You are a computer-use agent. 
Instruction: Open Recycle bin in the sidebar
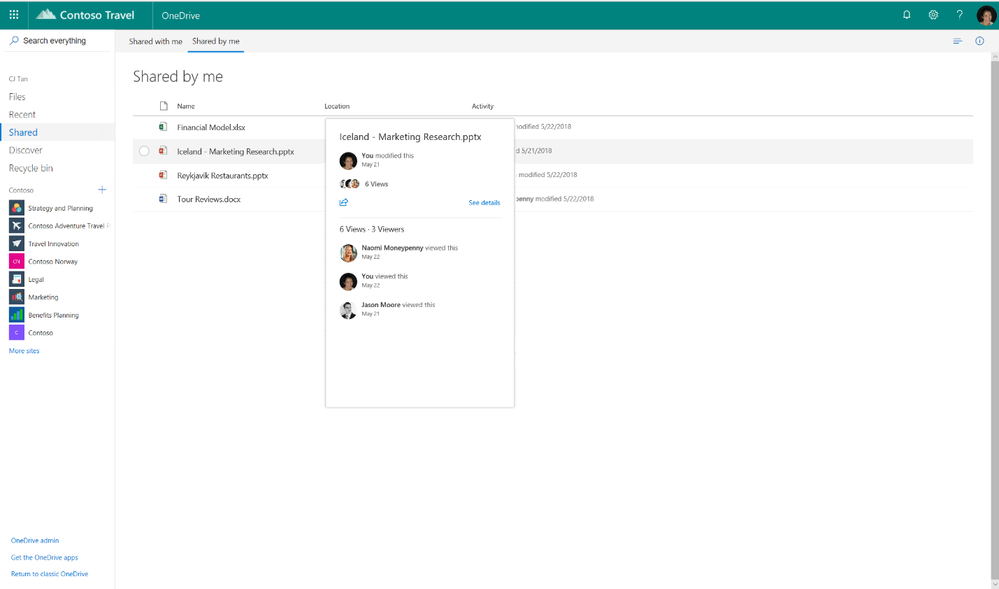tap(31, 168)
